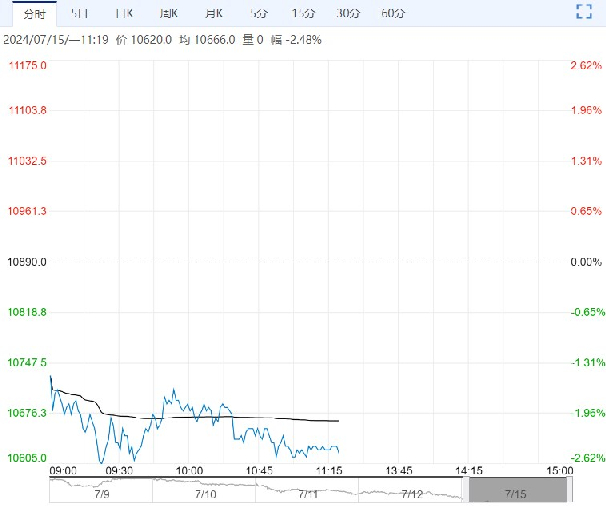Screen dimensions: 606x506
Task: Click the highlighted 7/15 range in navigator
Action: pos(516,490)
